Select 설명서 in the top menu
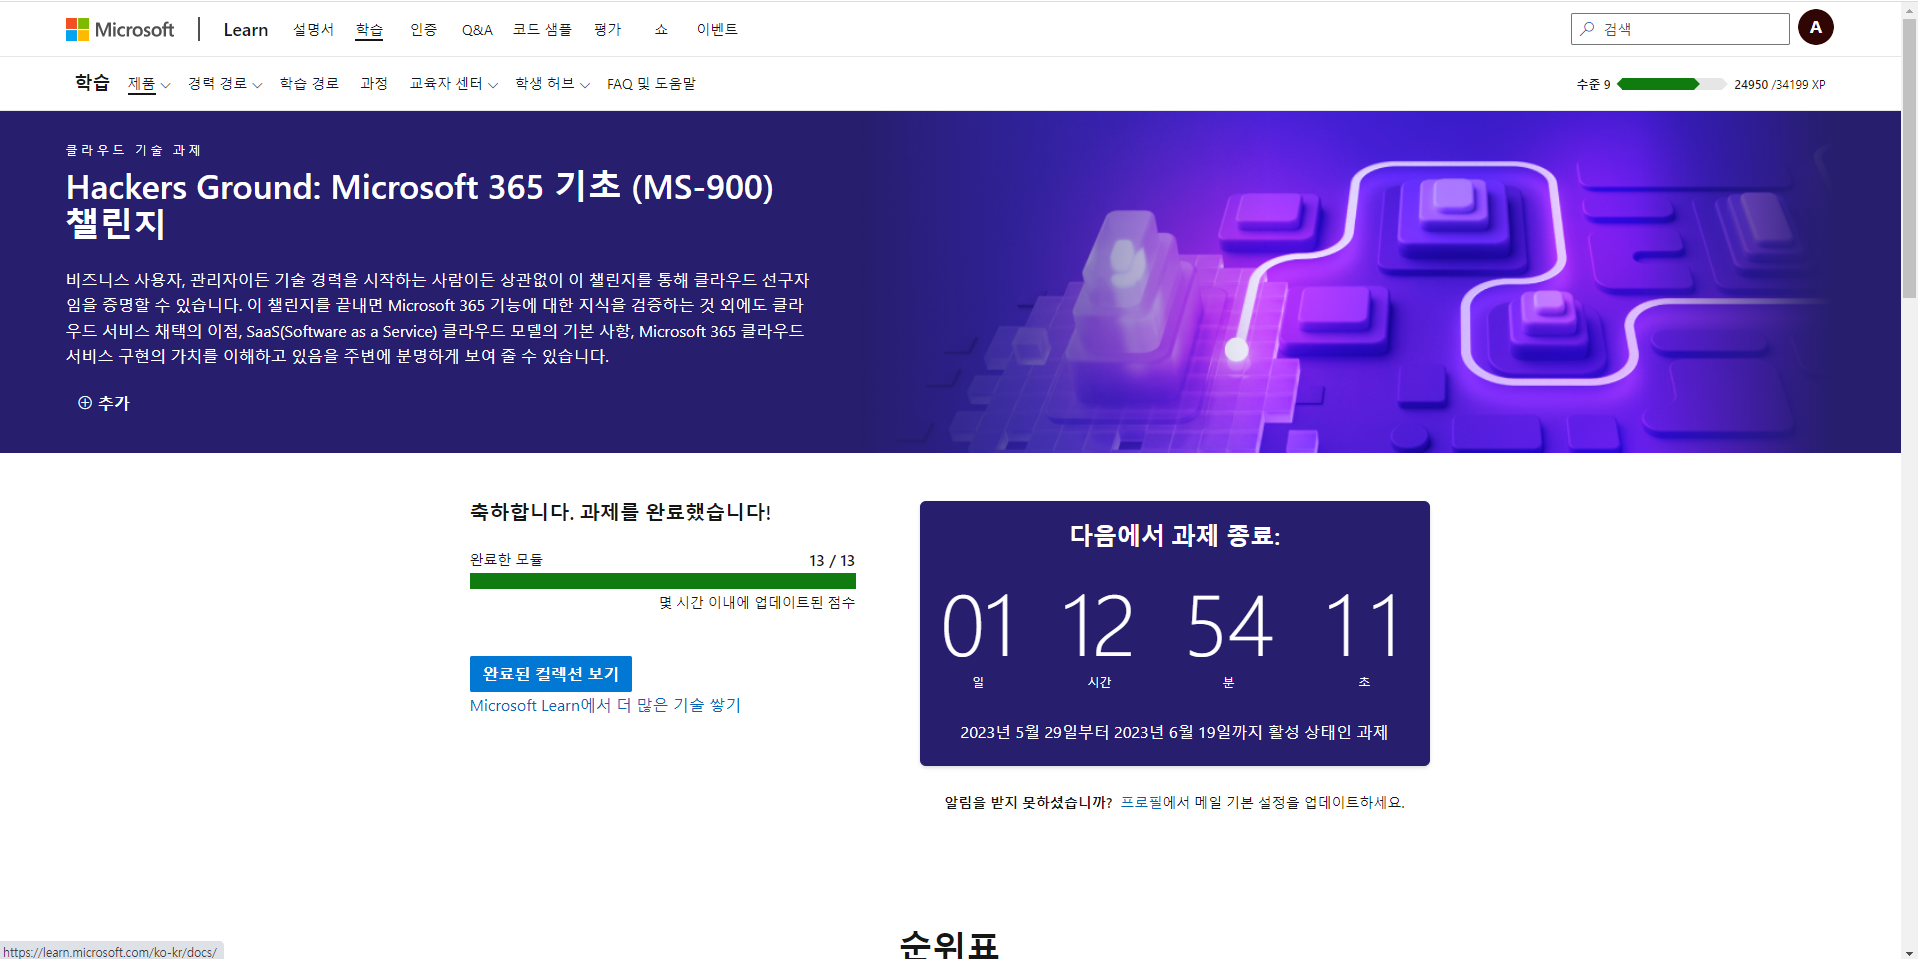 (x=313, y=29)
